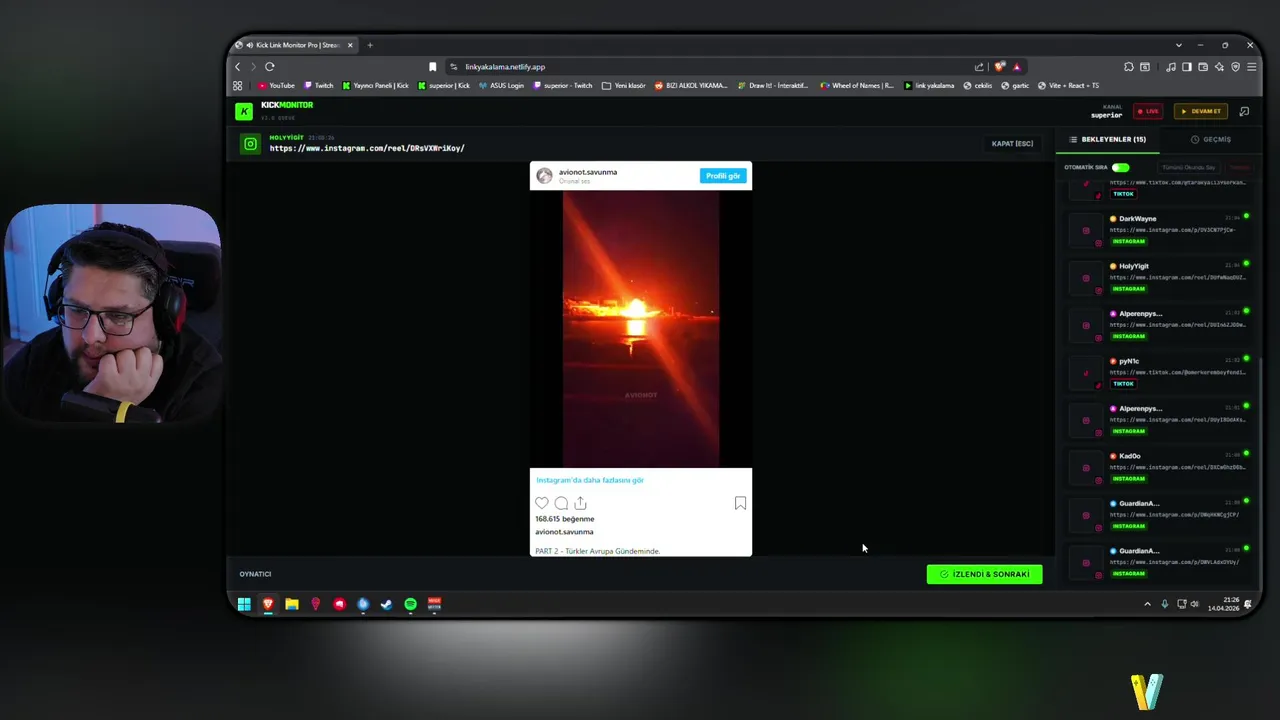Select the DarkWayne queue item
The height and width of the screenshot is (720, 1280).
[x=1158, y=230]
